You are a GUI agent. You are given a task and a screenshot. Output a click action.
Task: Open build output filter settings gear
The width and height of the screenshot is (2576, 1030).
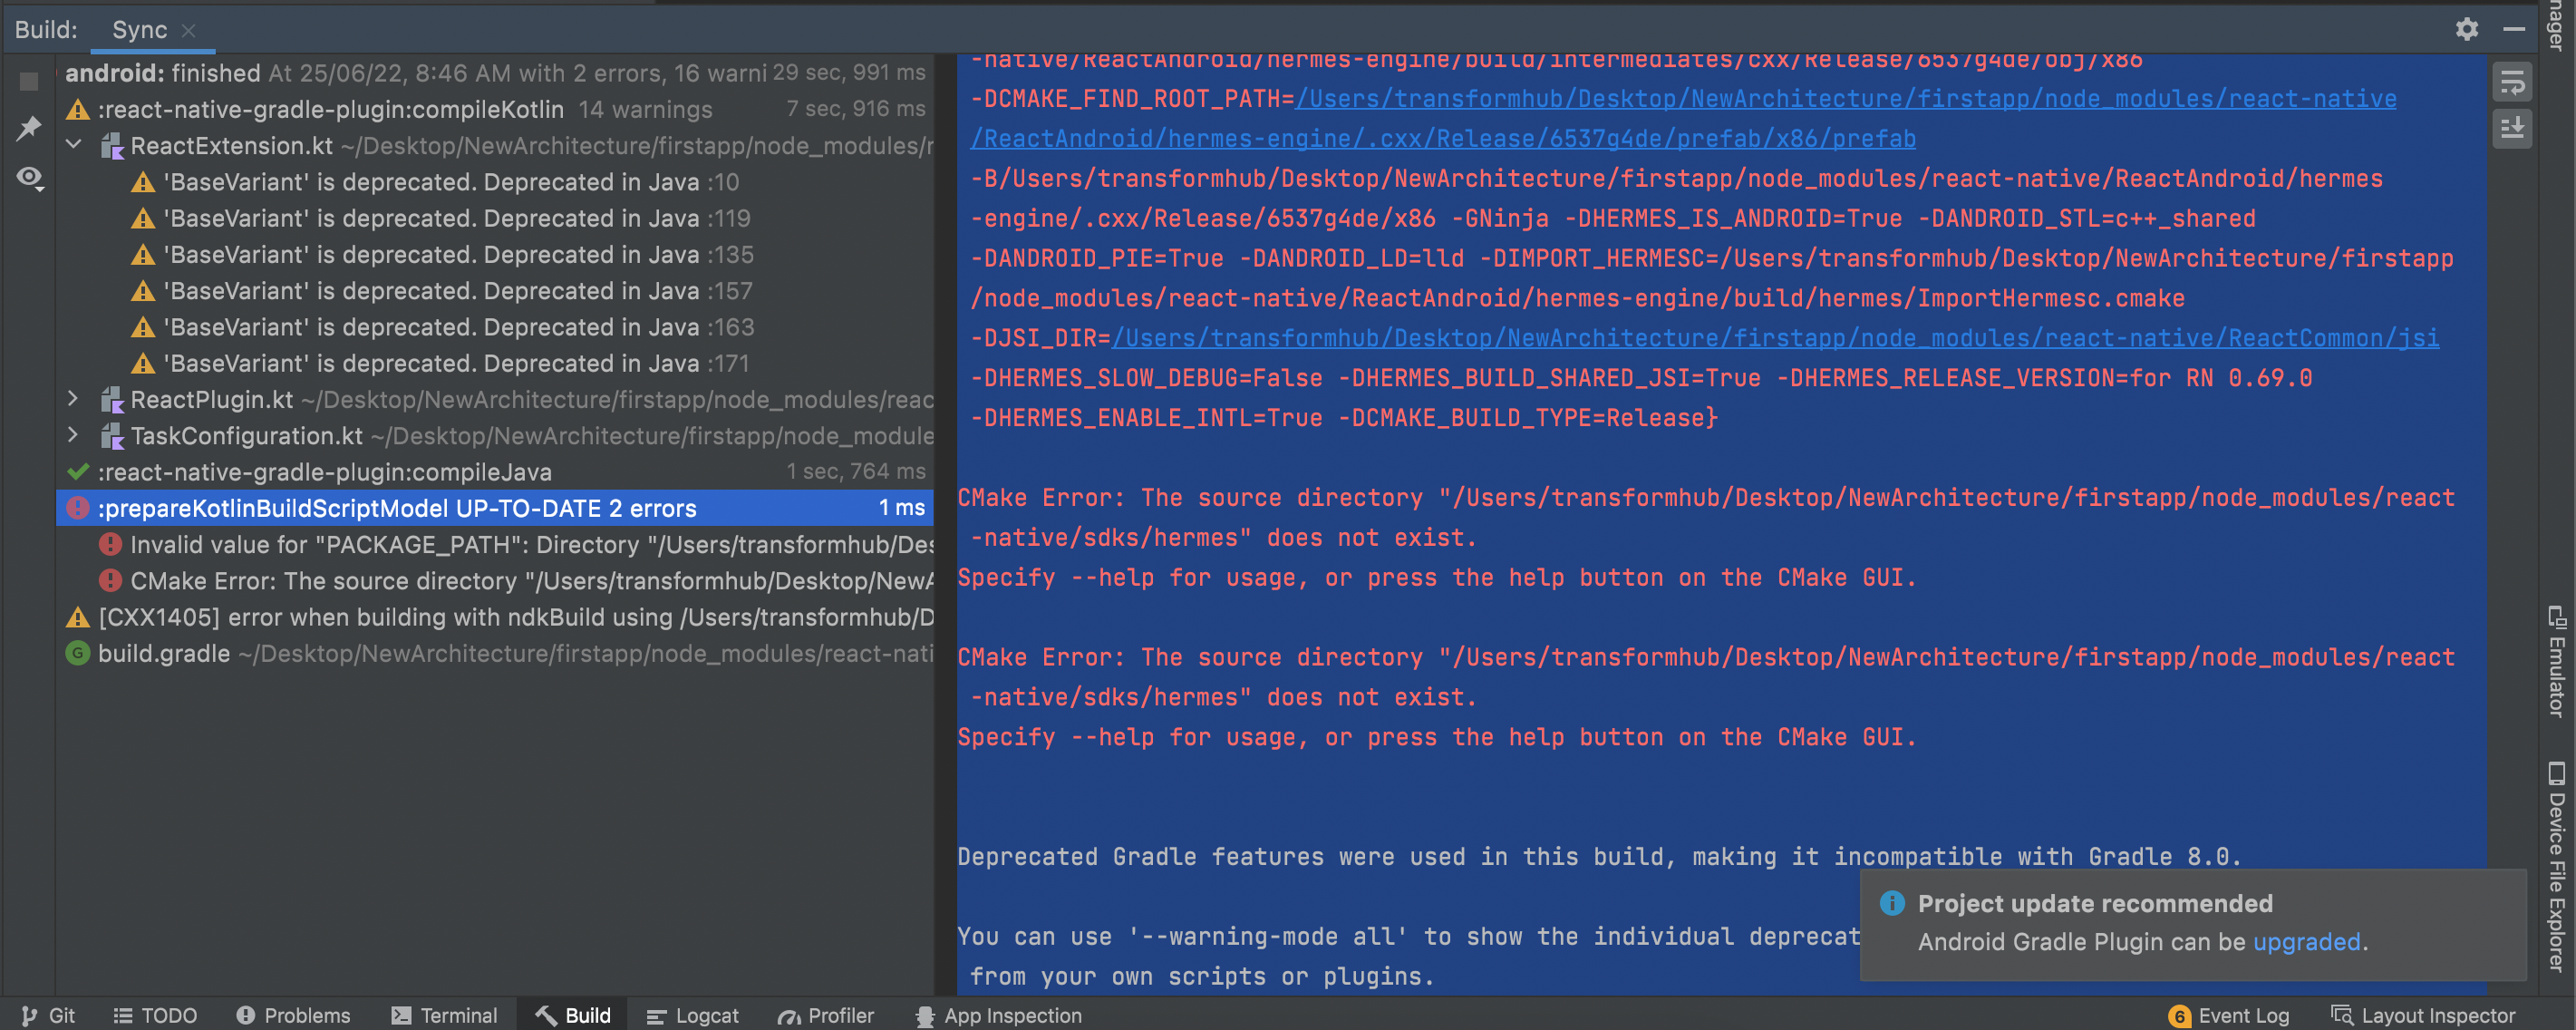(2467, 29)
